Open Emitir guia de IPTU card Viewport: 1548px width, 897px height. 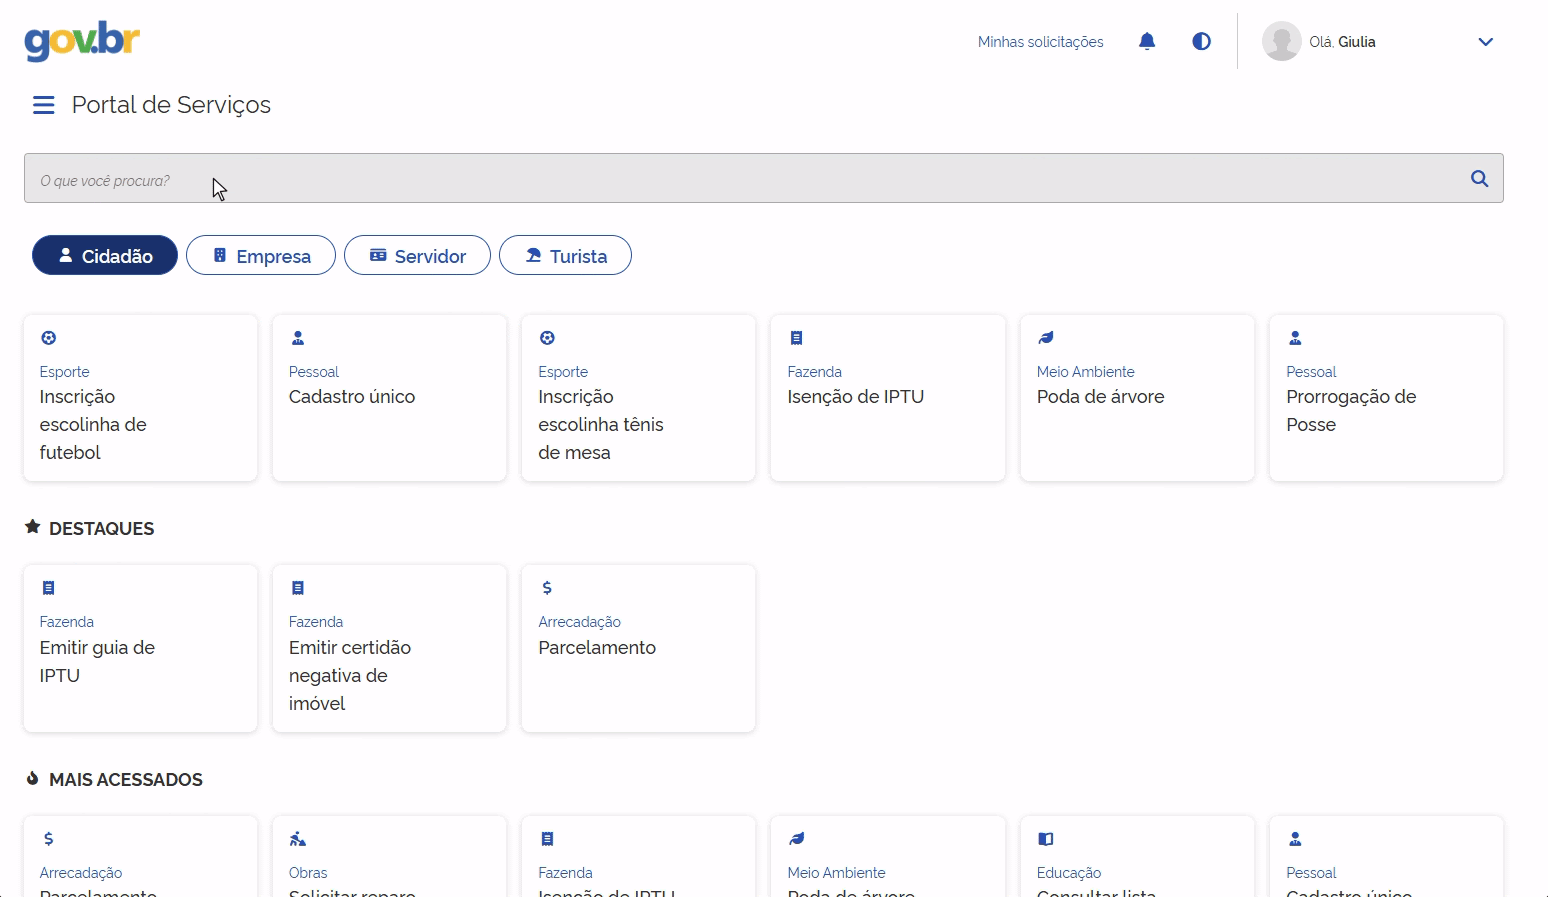(x=140, y=648)
